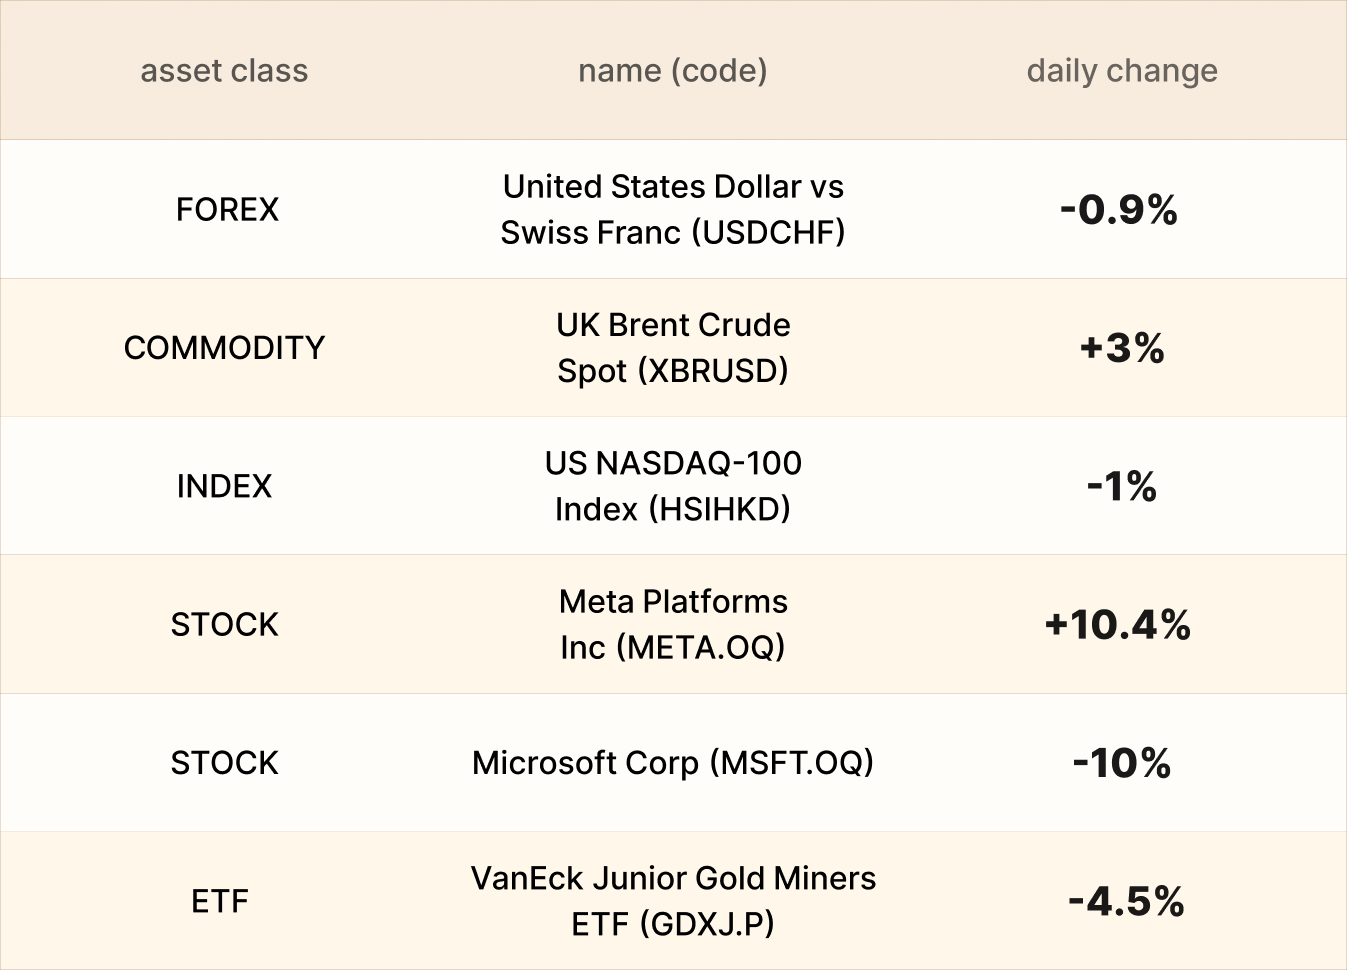This screenshot has height=970, width=1347.
Task: Open the Microsoft Corp (MSFT.OQ) entry
Action: (x=673, y=763)
